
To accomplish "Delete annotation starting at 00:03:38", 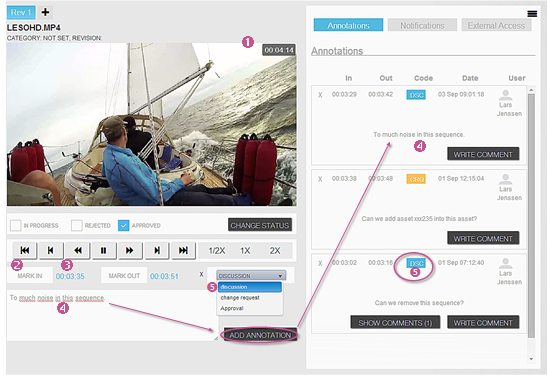I will pos(320,179).
